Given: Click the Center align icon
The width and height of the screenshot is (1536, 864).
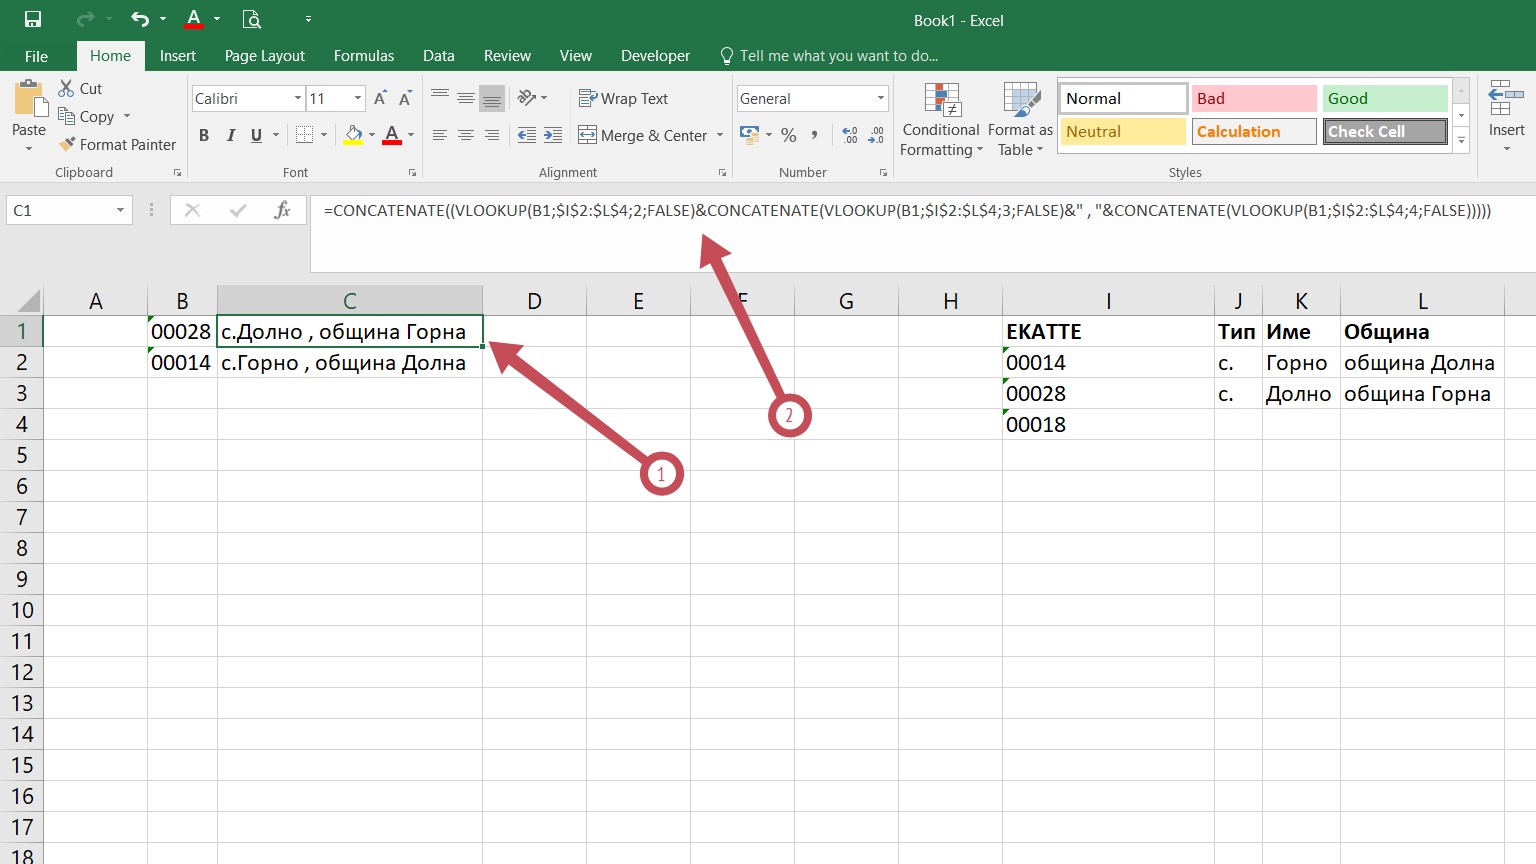Looking at the screenshot, I should pos(466,135).
